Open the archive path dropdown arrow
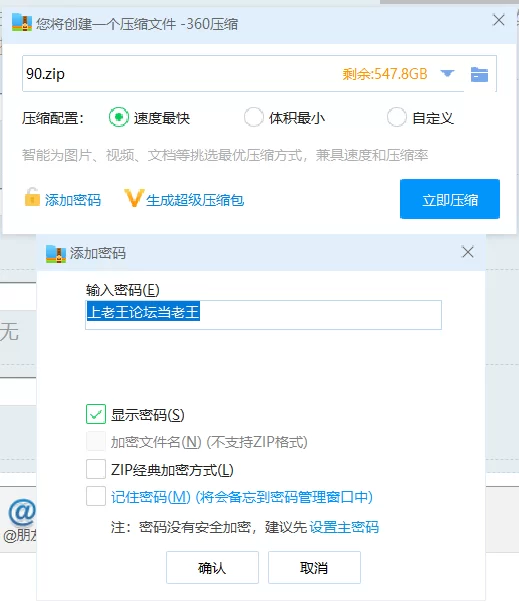The image size is (519, 603). point(447,73)
